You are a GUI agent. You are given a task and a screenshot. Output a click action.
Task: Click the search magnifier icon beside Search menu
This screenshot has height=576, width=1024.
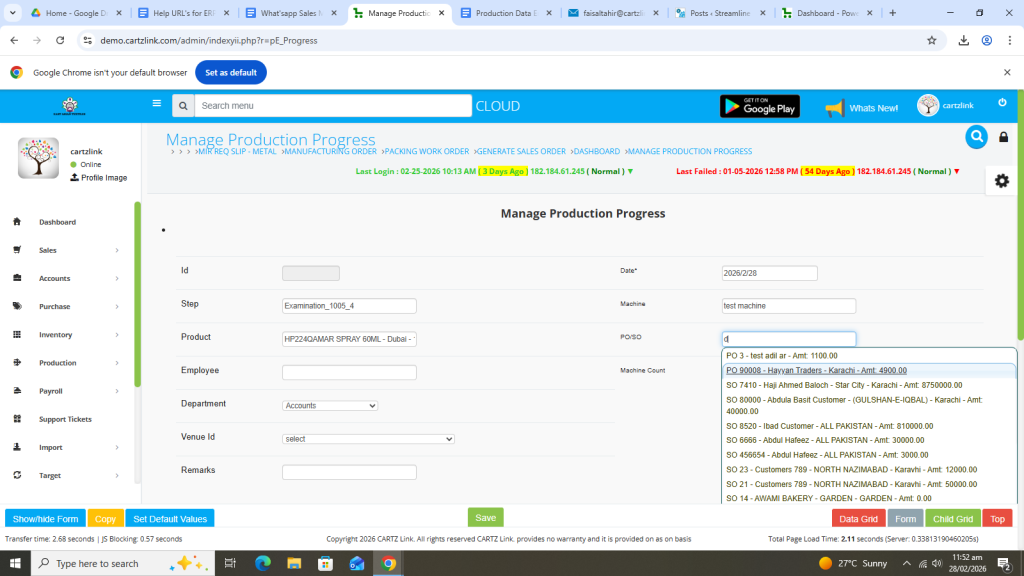[182, 106]
